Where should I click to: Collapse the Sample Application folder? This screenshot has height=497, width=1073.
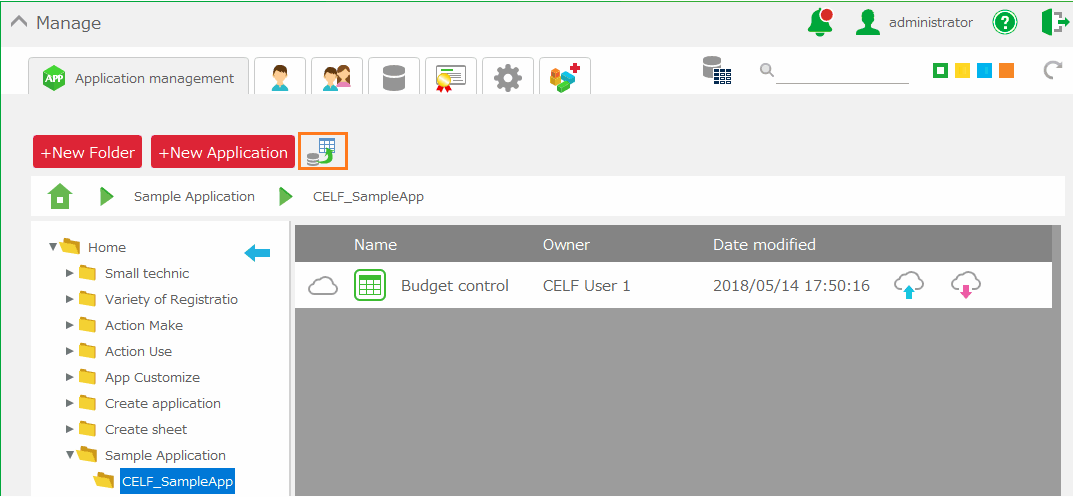coord(69,455)
